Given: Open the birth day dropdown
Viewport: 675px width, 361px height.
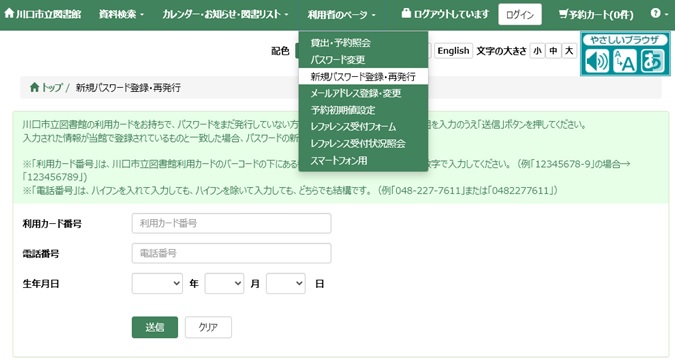Looking at the screenshot, I should pyautogui.click(x=285, y=283).
